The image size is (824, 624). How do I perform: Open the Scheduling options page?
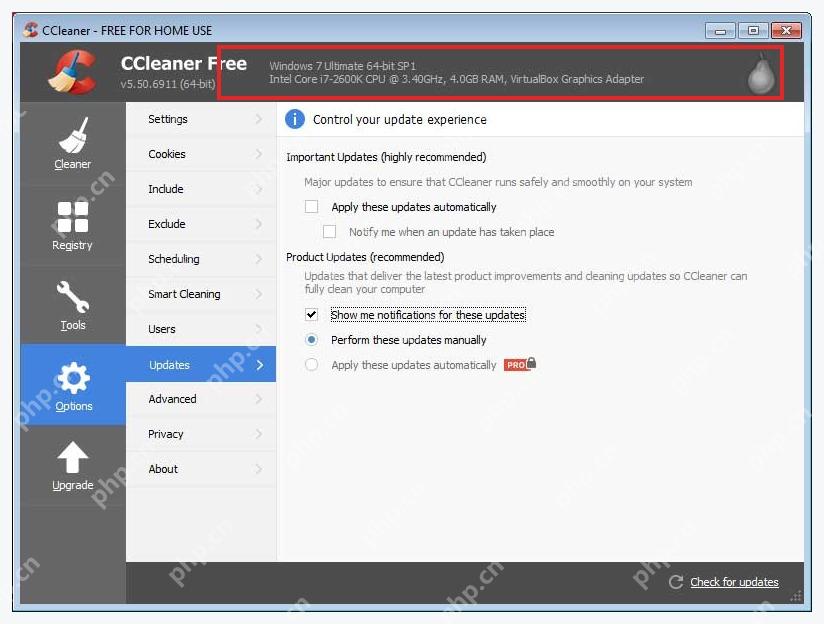[201, 259]
